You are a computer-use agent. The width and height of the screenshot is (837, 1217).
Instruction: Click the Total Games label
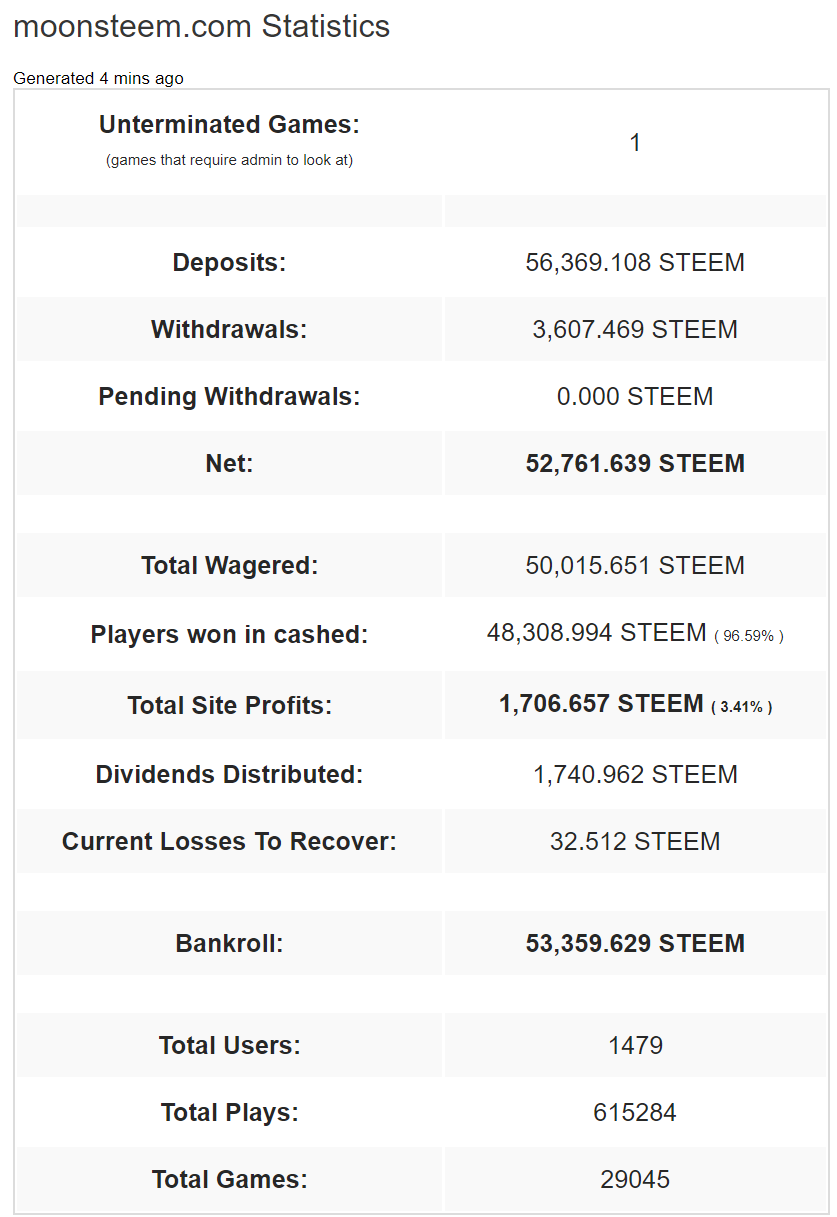click(x=229, y=1180)
